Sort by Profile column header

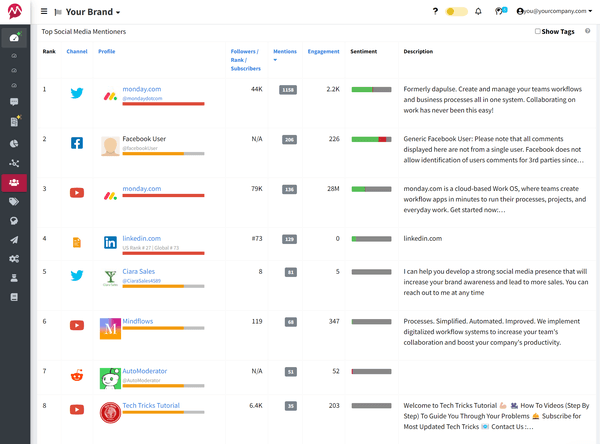107,51
